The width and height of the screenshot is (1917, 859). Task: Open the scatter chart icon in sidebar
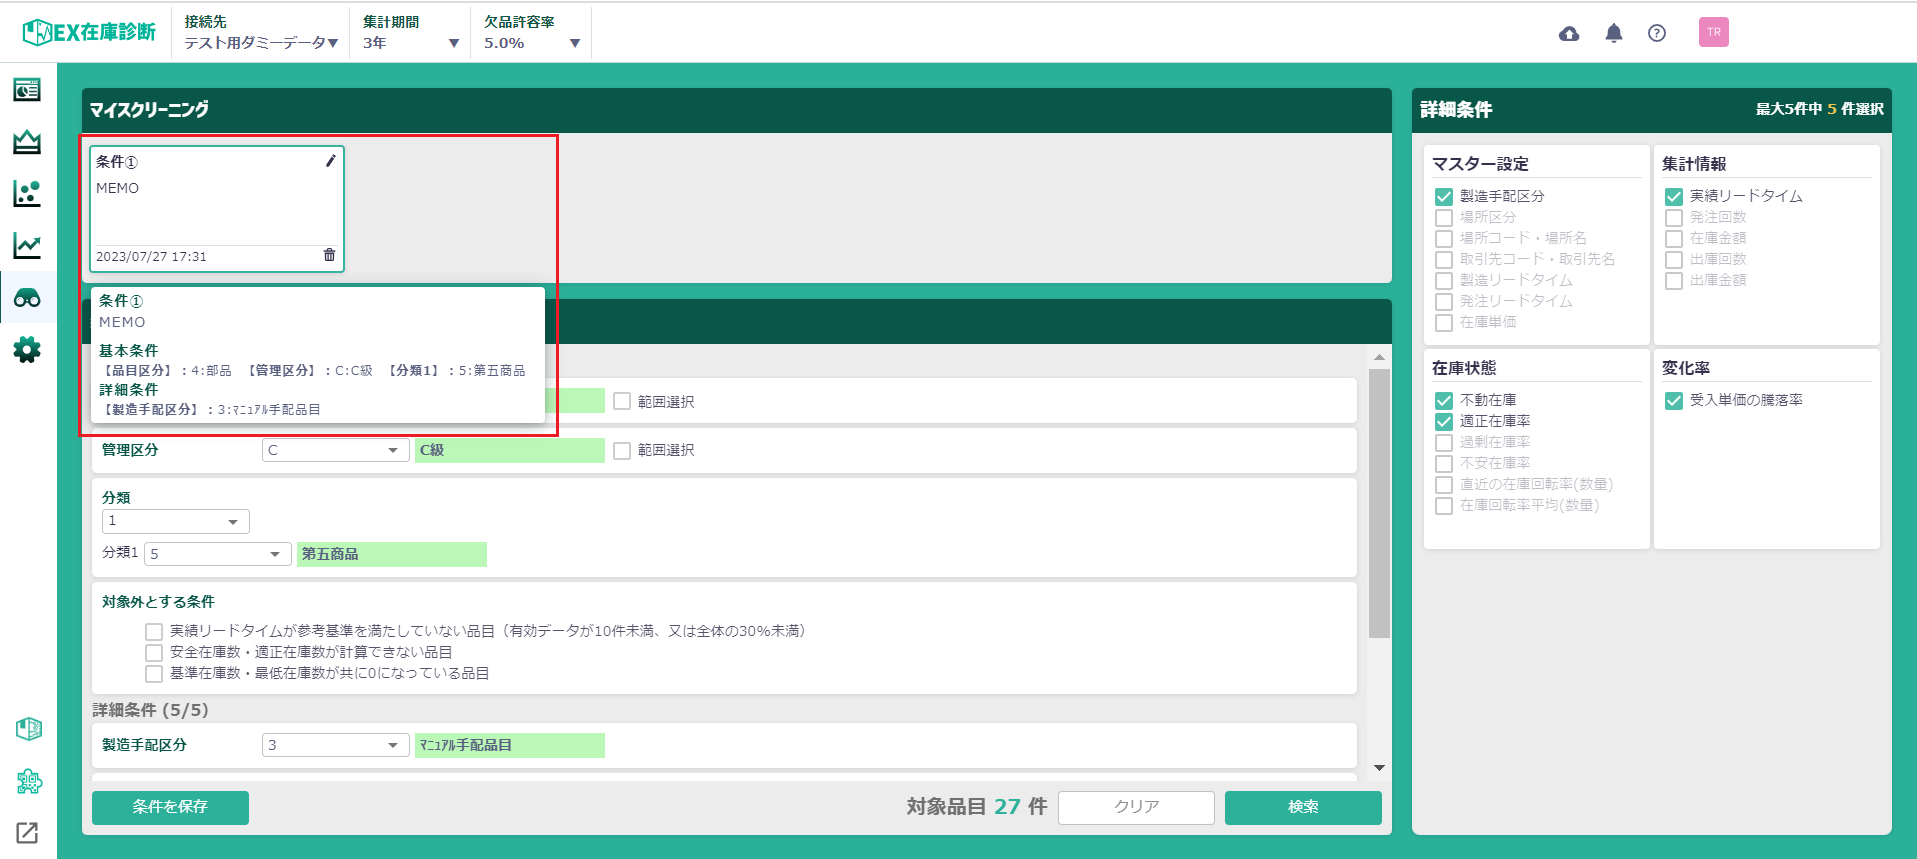pos(27,194)
